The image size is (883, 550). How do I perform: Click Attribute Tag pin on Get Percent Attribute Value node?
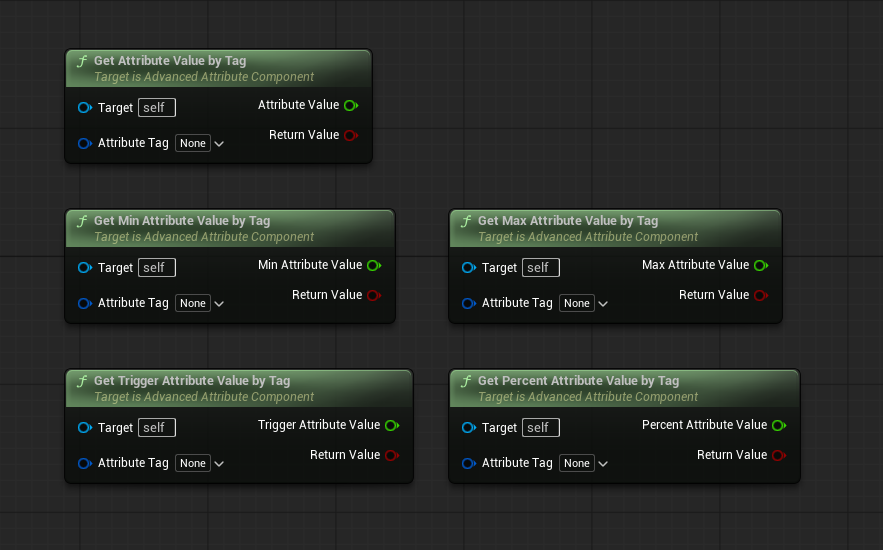[469, 463]
